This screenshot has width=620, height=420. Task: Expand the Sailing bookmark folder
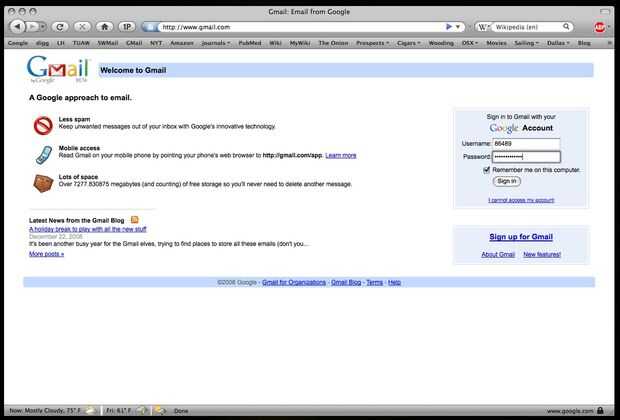(527, 43)
